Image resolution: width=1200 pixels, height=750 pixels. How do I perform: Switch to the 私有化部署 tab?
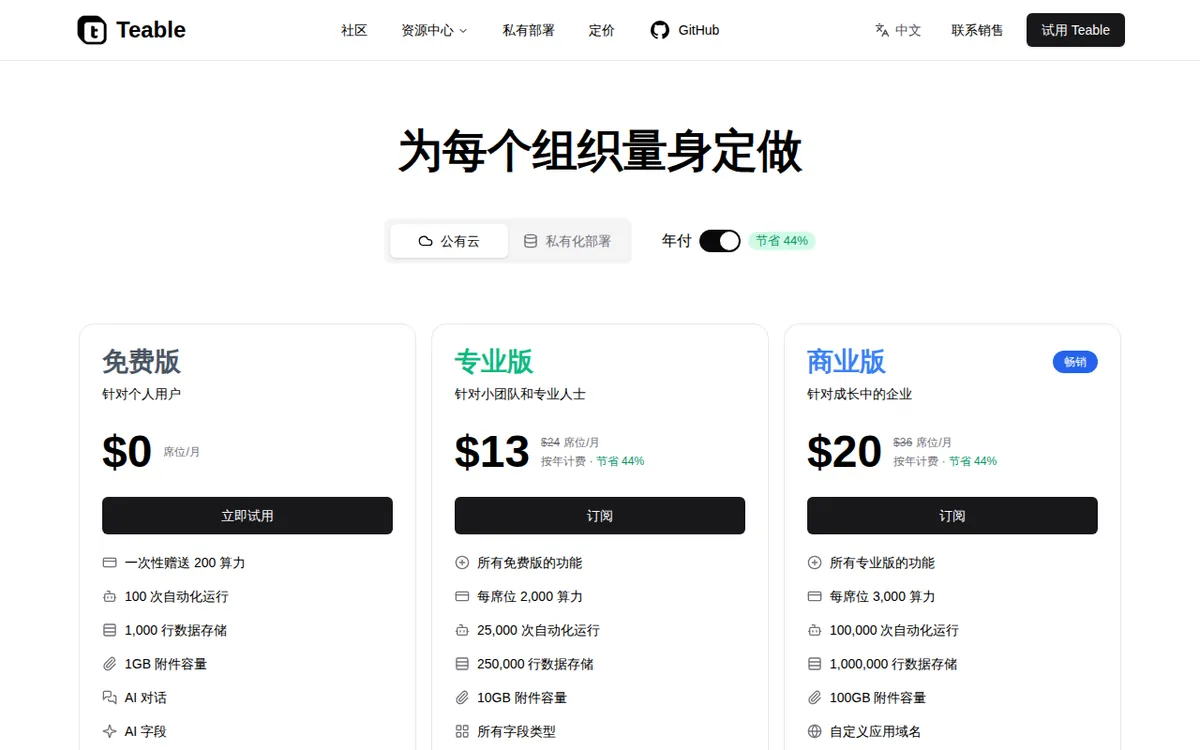click(568, 241)
